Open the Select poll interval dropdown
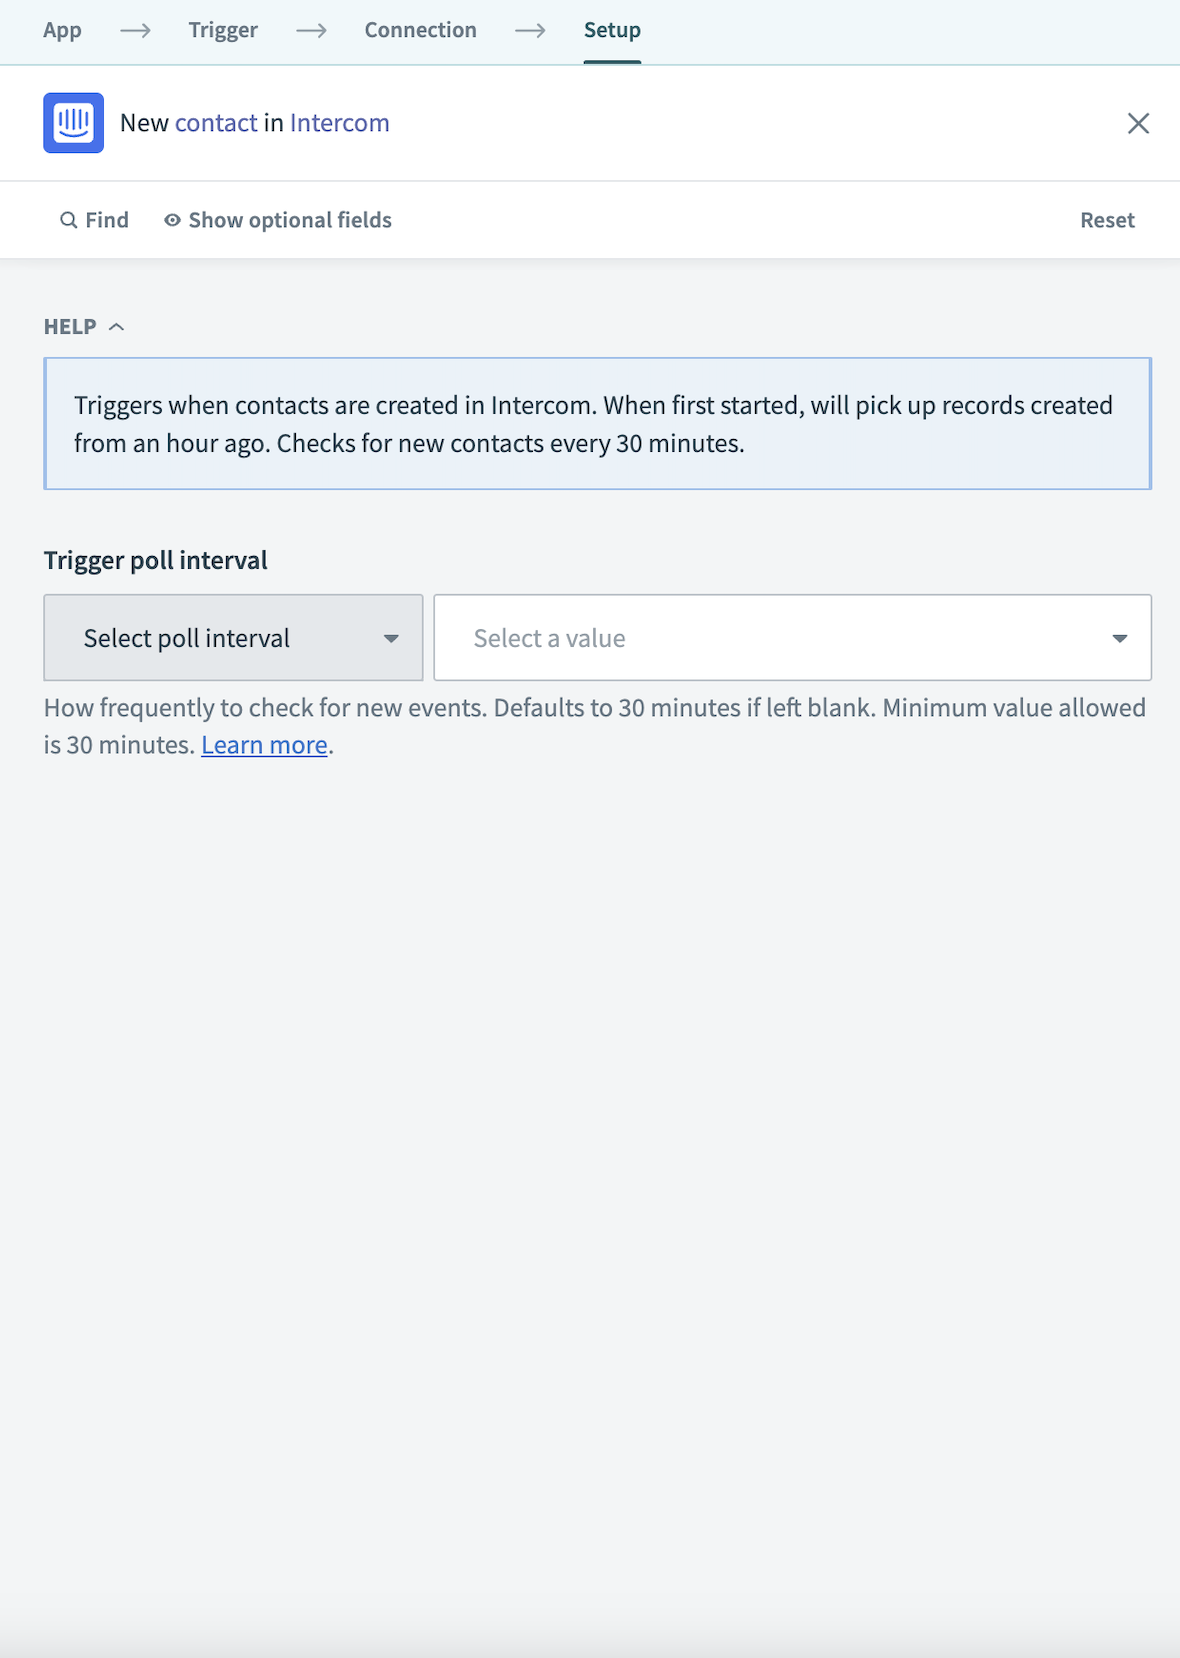This screenshot has height=1658, width=1180. 233,638
